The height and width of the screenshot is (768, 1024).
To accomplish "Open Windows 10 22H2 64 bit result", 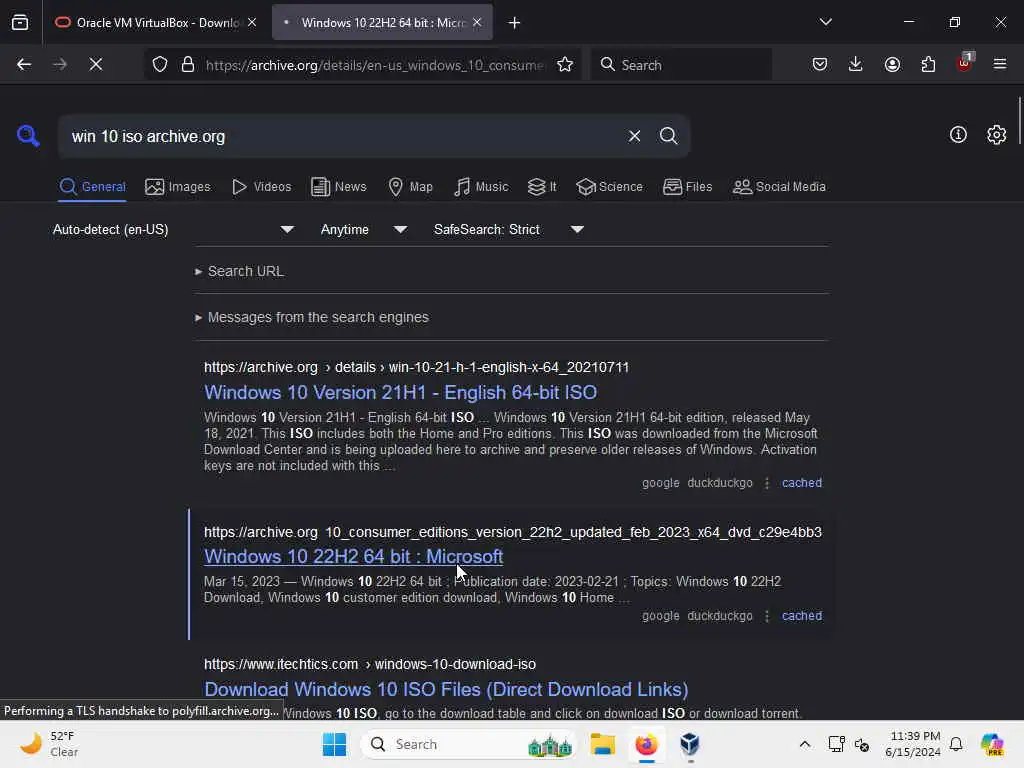I will [x=353, y=556].
